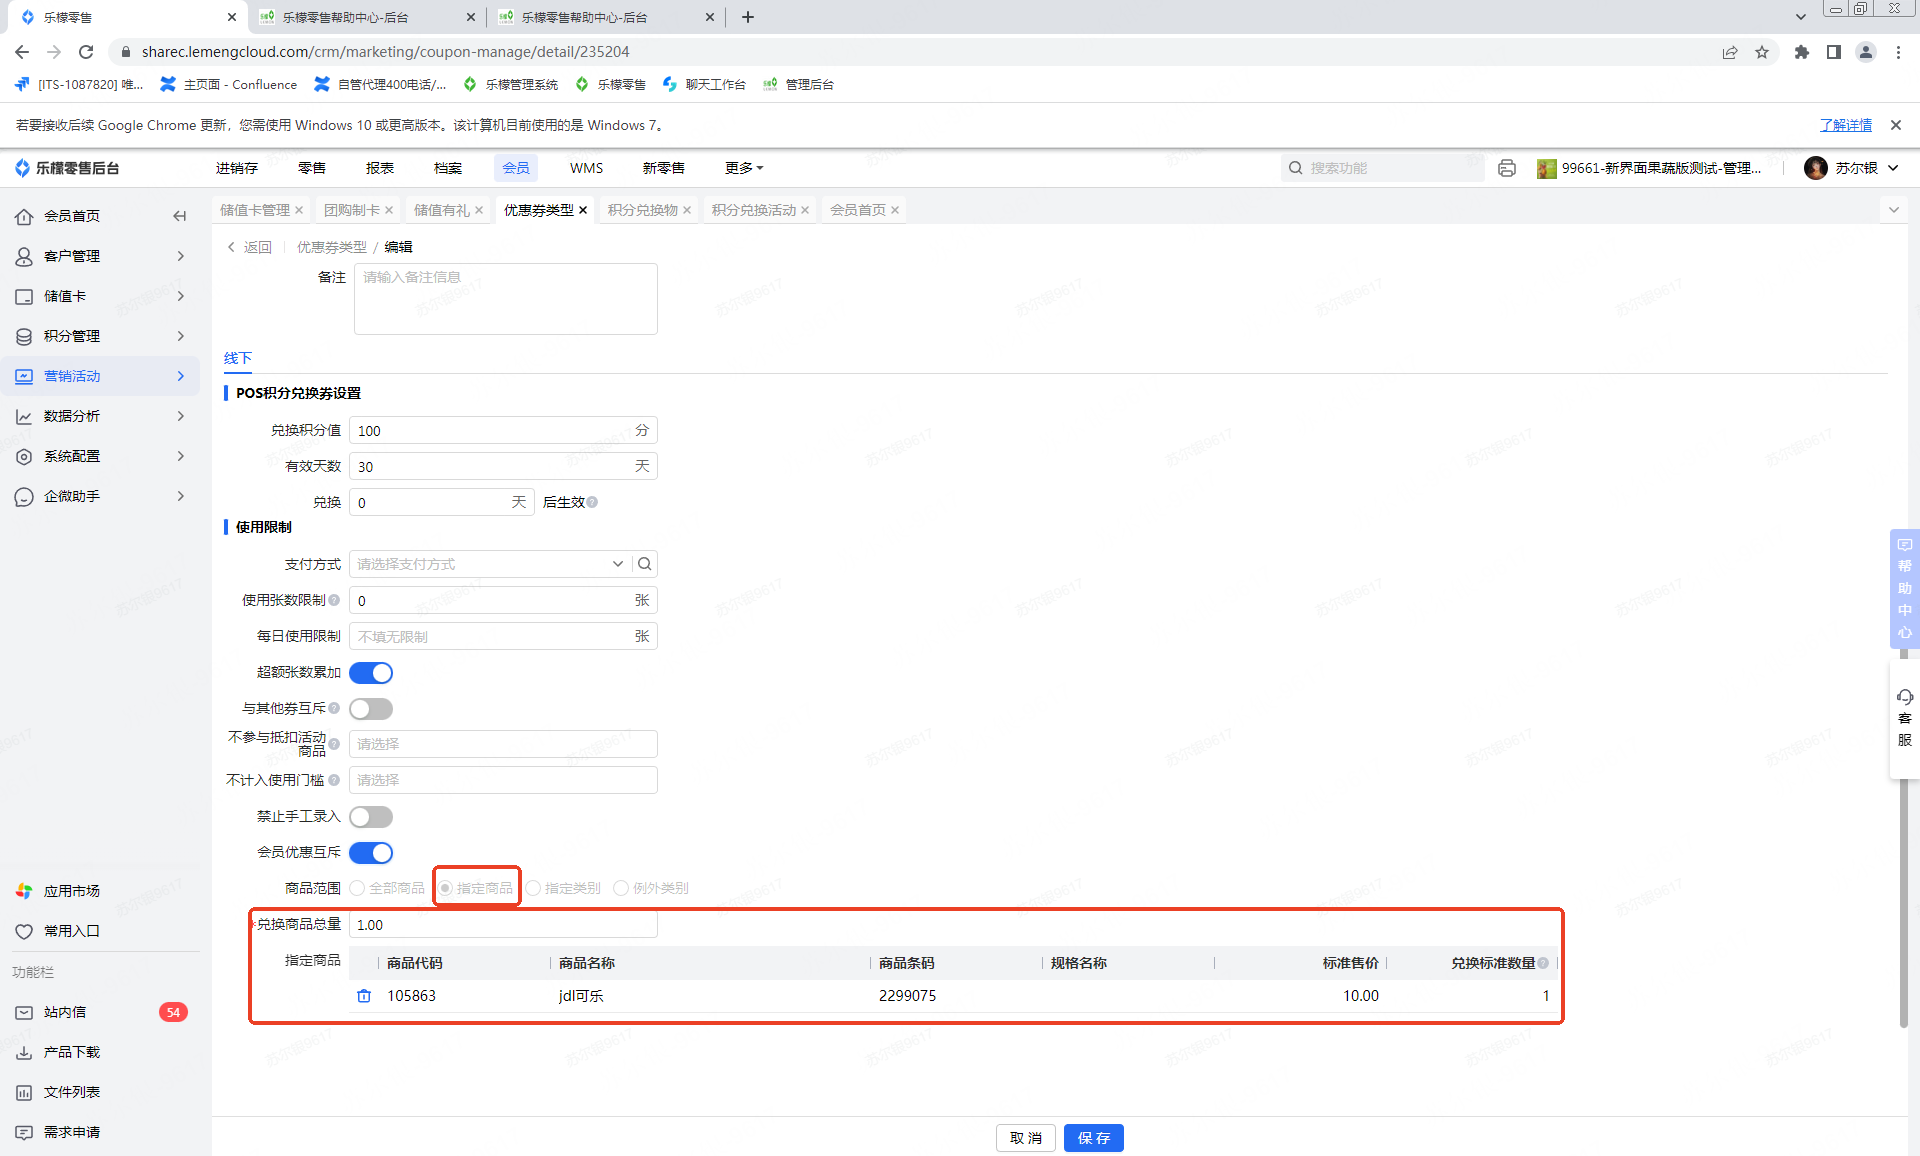
Task: Switch to the 积分兑换物 tab
Action: 642,210
